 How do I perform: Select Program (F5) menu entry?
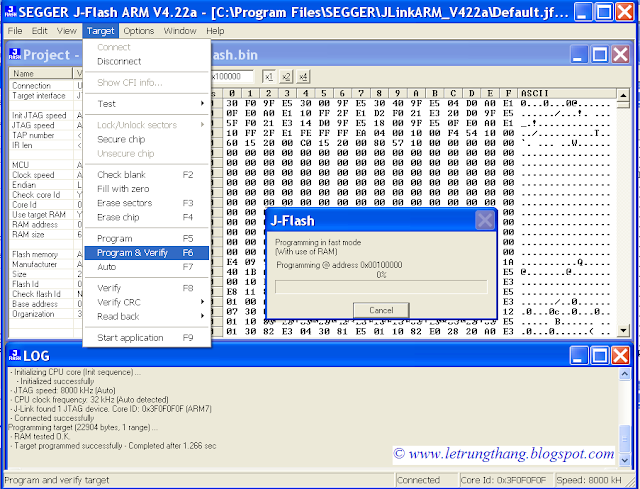[146, 238]
